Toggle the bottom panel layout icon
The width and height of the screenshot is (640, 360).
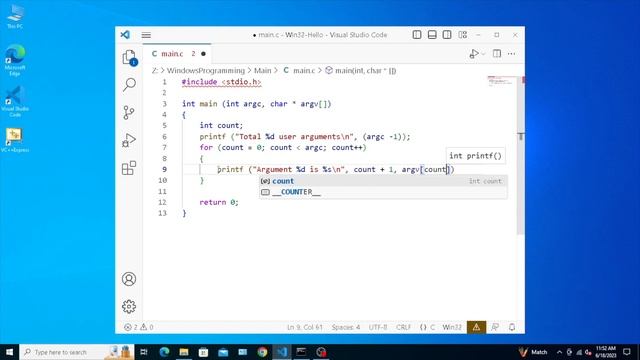click(x=432, y=35)
